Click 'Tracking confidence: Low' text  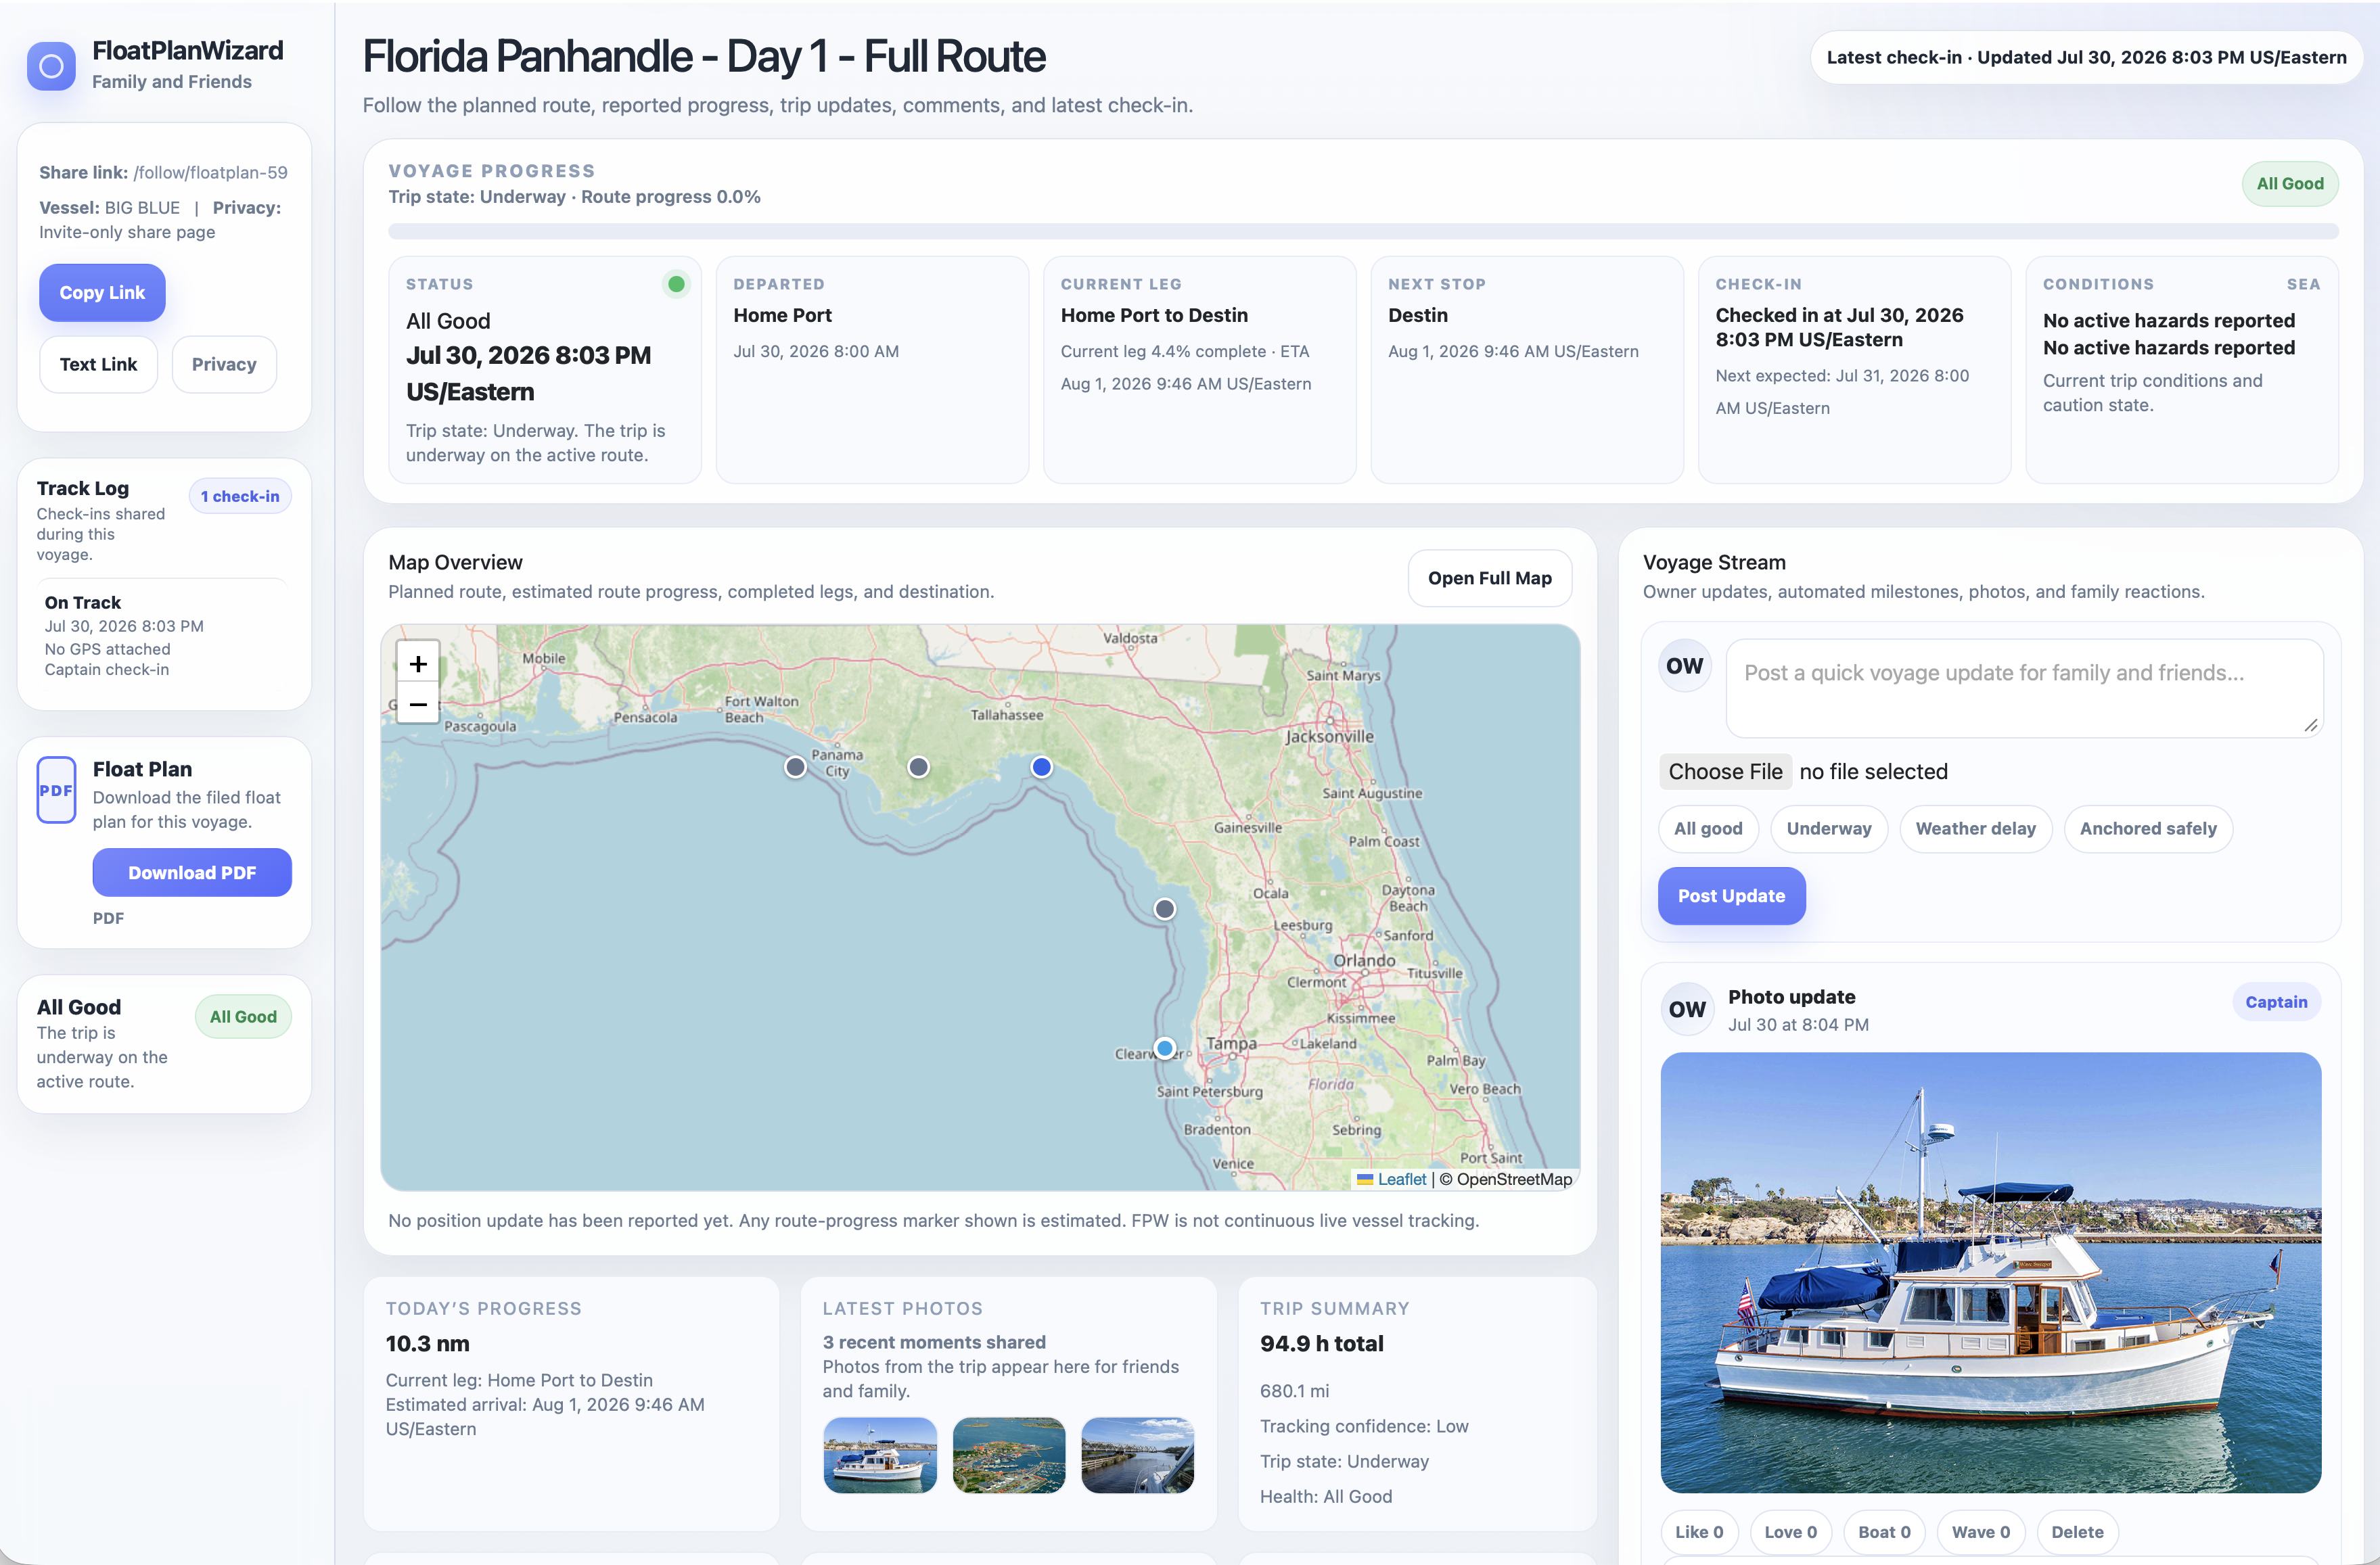point(1364,1427)
